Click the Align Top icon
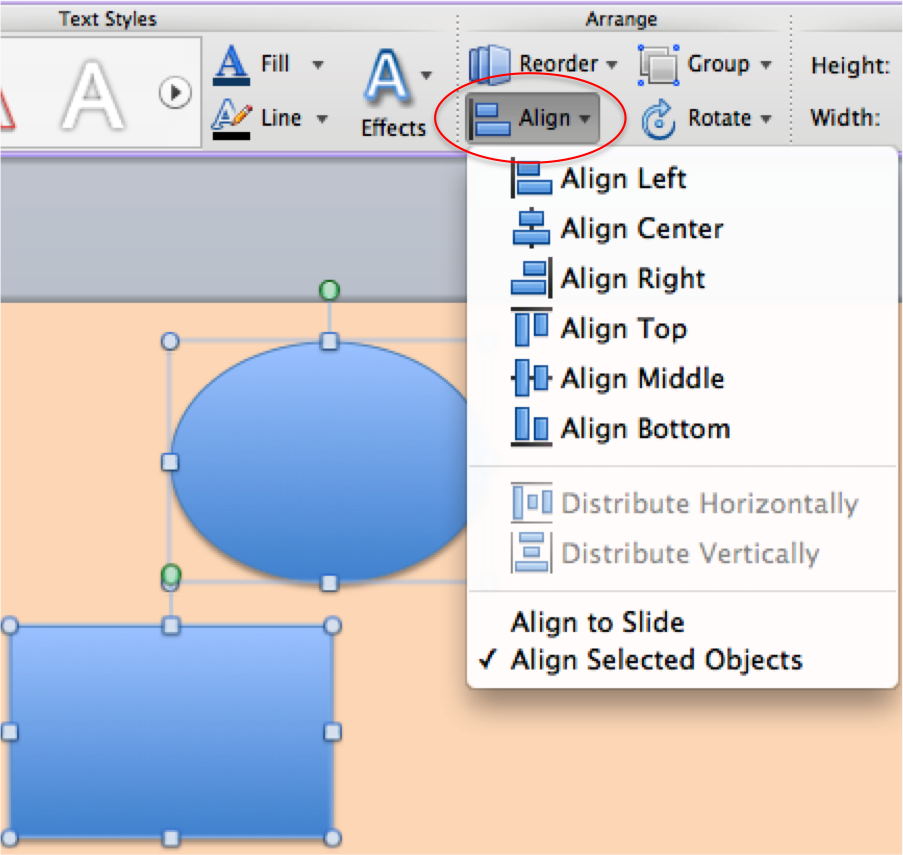Screen dimensions: 903x855 (x=531, y=329)
